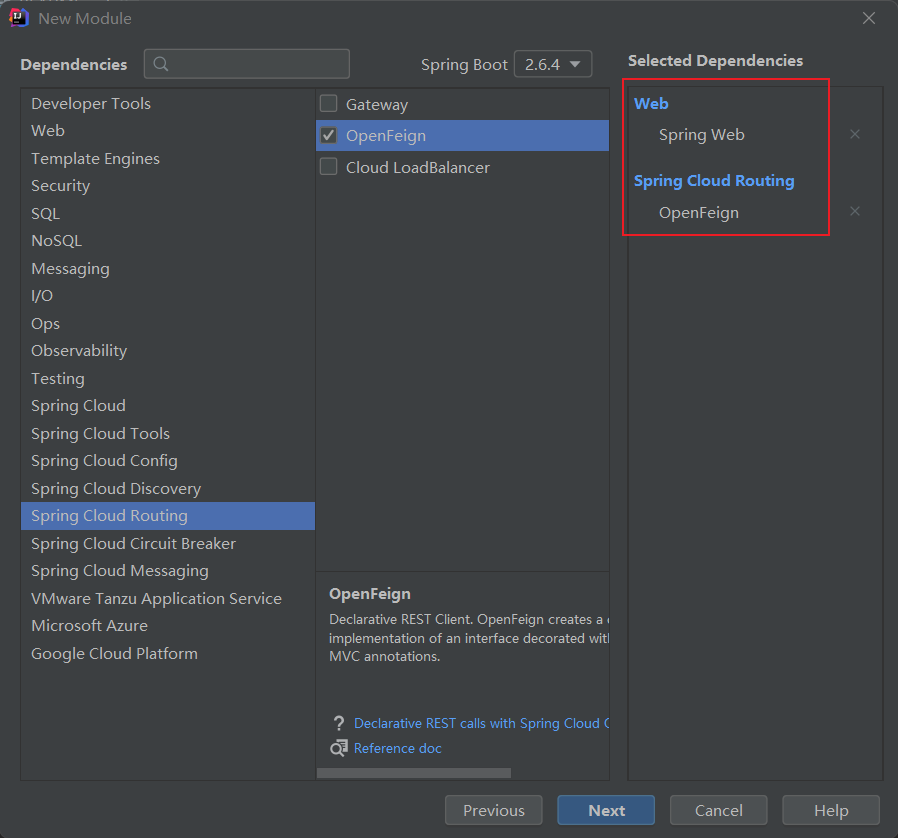Choose the Template Engines category
The width and height of the screenshot is (898, 838).
[x=168, y=159]
